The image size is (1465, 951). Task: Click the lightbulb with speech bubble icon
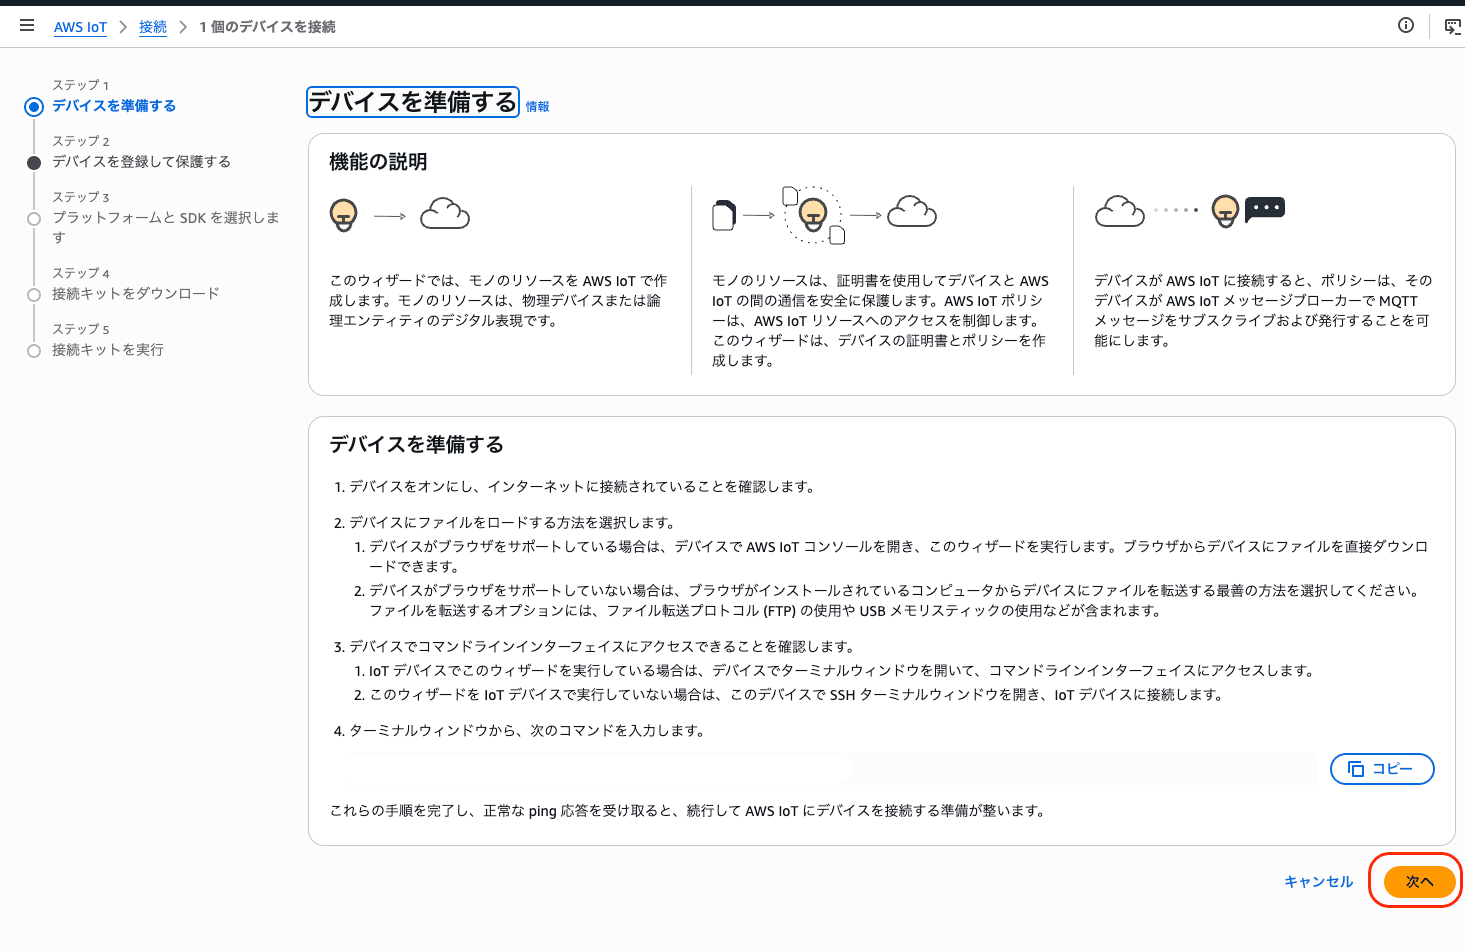click(1248, 211)
